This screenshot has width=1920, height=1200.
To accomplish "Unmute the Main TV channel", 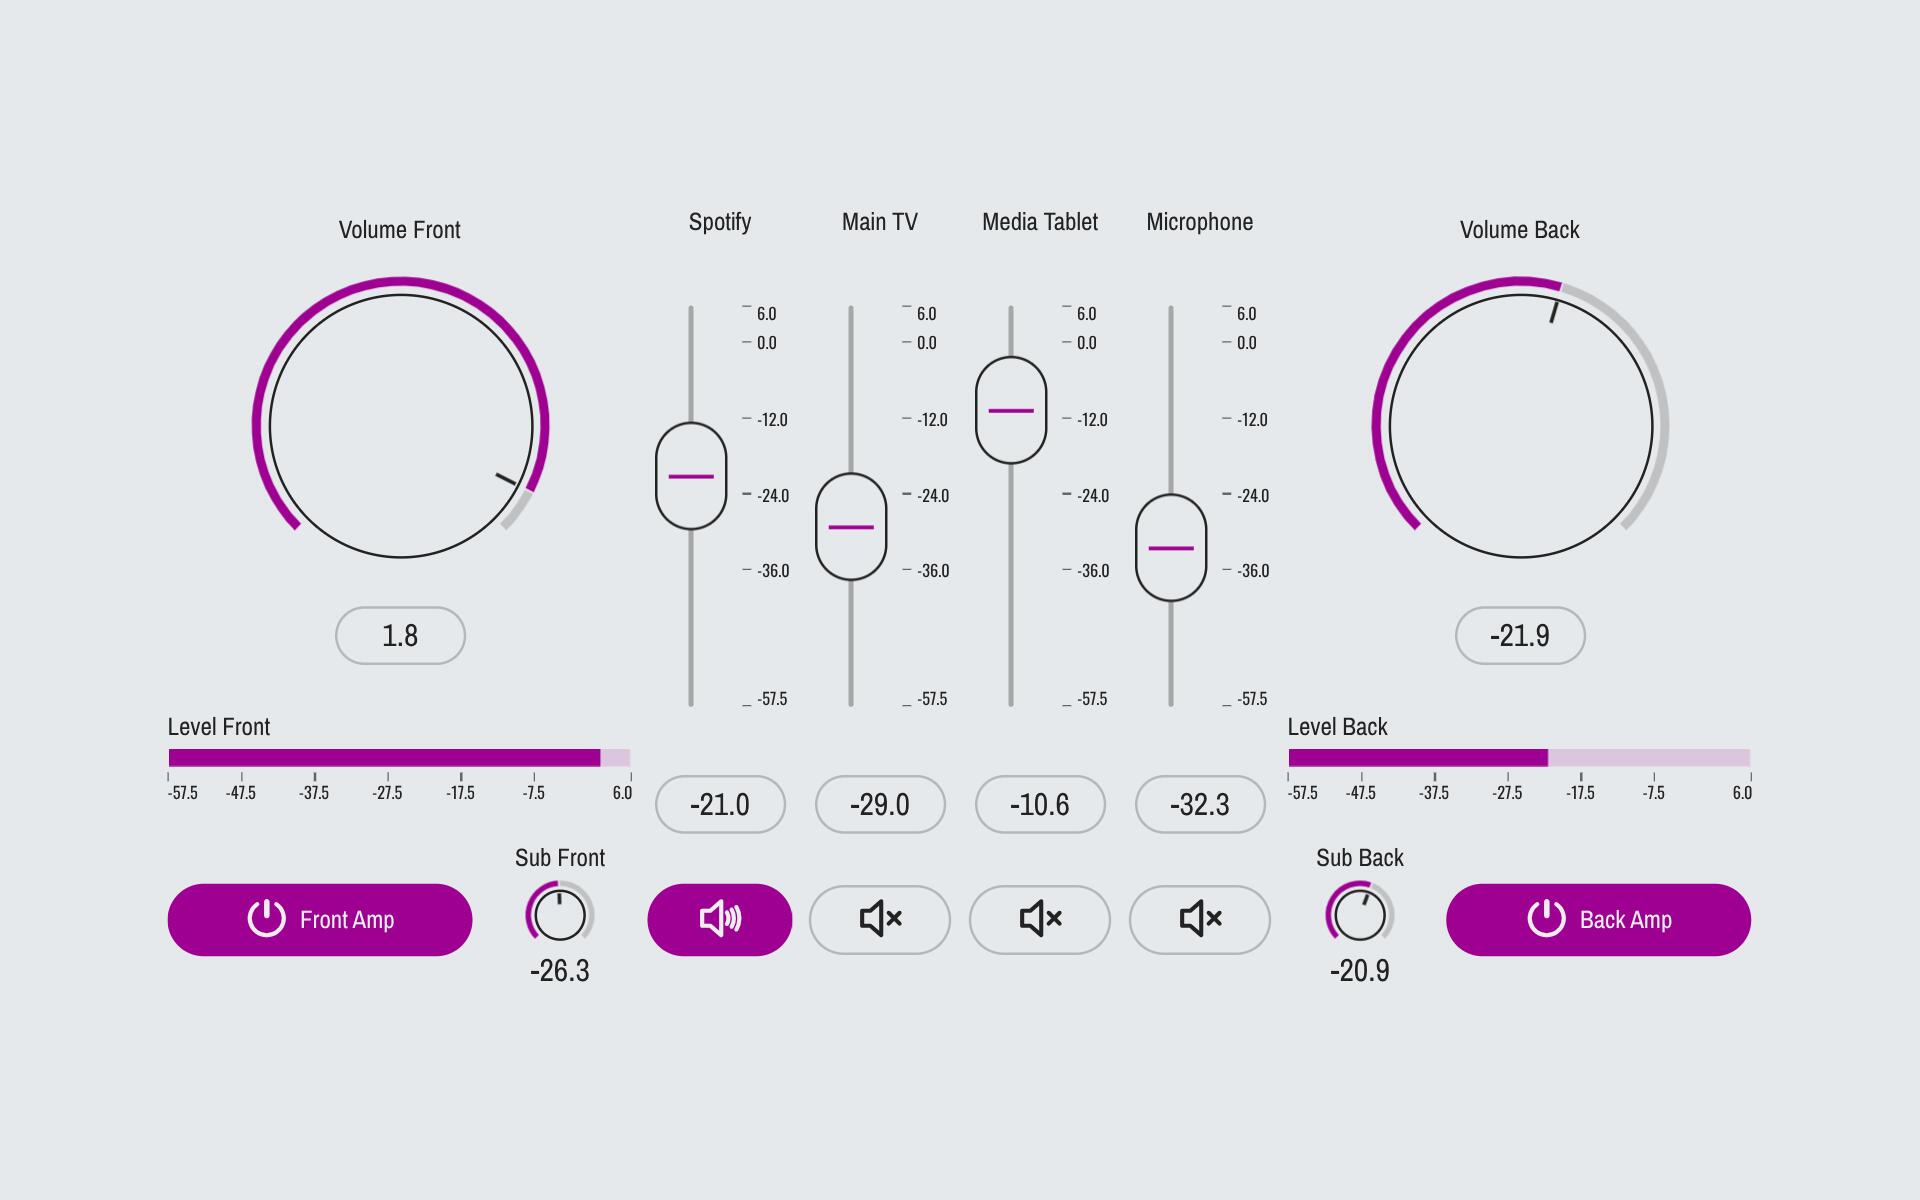I will click(879, 919).
